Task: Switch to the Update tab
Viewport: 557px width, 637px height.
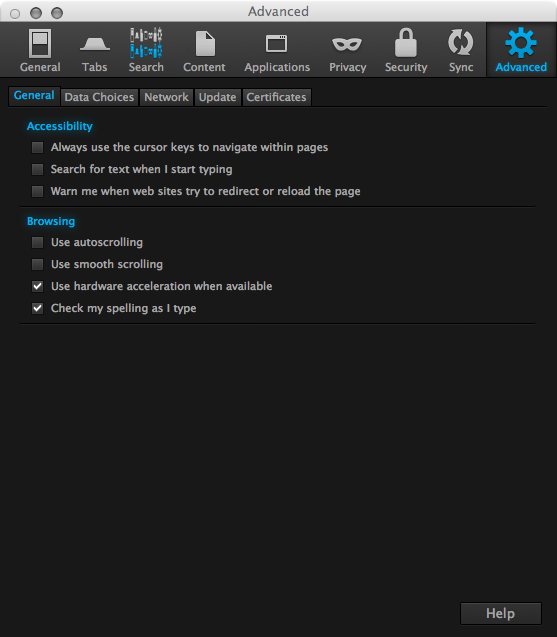Action: click(218, 98)
